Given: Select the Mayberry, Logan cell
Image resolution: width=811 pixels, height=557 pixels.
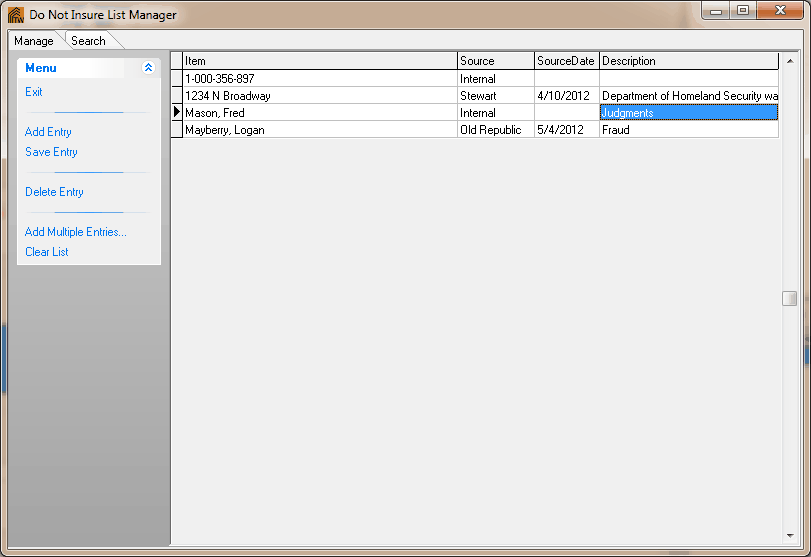Looking at the screenshot, I should 320,130.
